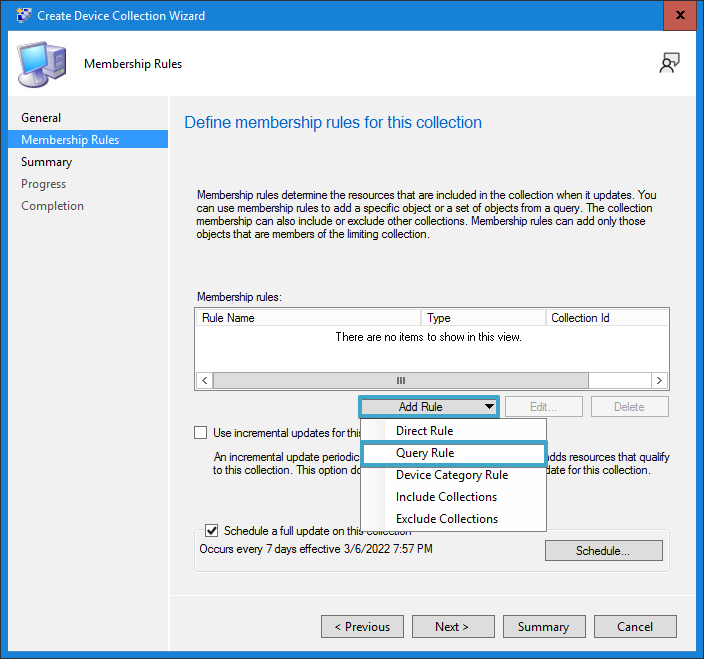The width and height of the screenshot is (704, 659).
Task: Sort by the Rule Name column header
Action: pyautogui.click(x=309, y=318)
